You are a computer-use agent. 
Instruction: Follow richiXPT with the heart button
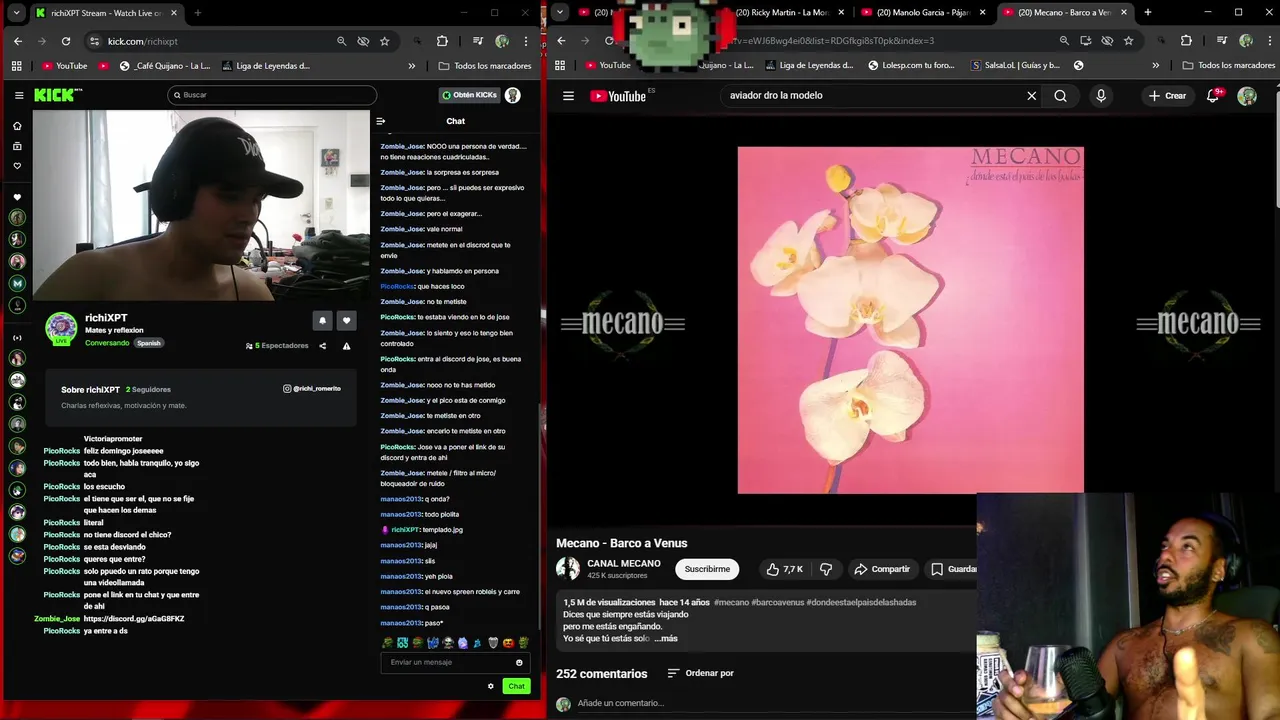point(346,321)
